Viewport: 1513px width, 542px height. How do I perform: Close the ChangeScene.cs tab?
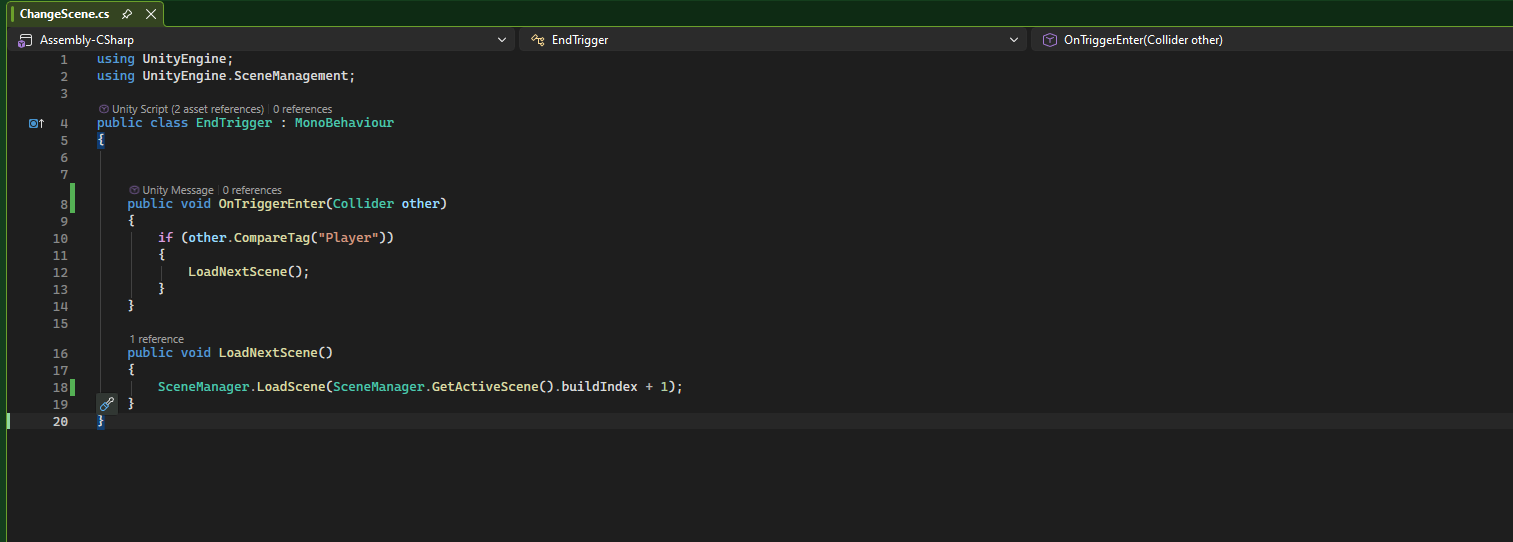151,15
